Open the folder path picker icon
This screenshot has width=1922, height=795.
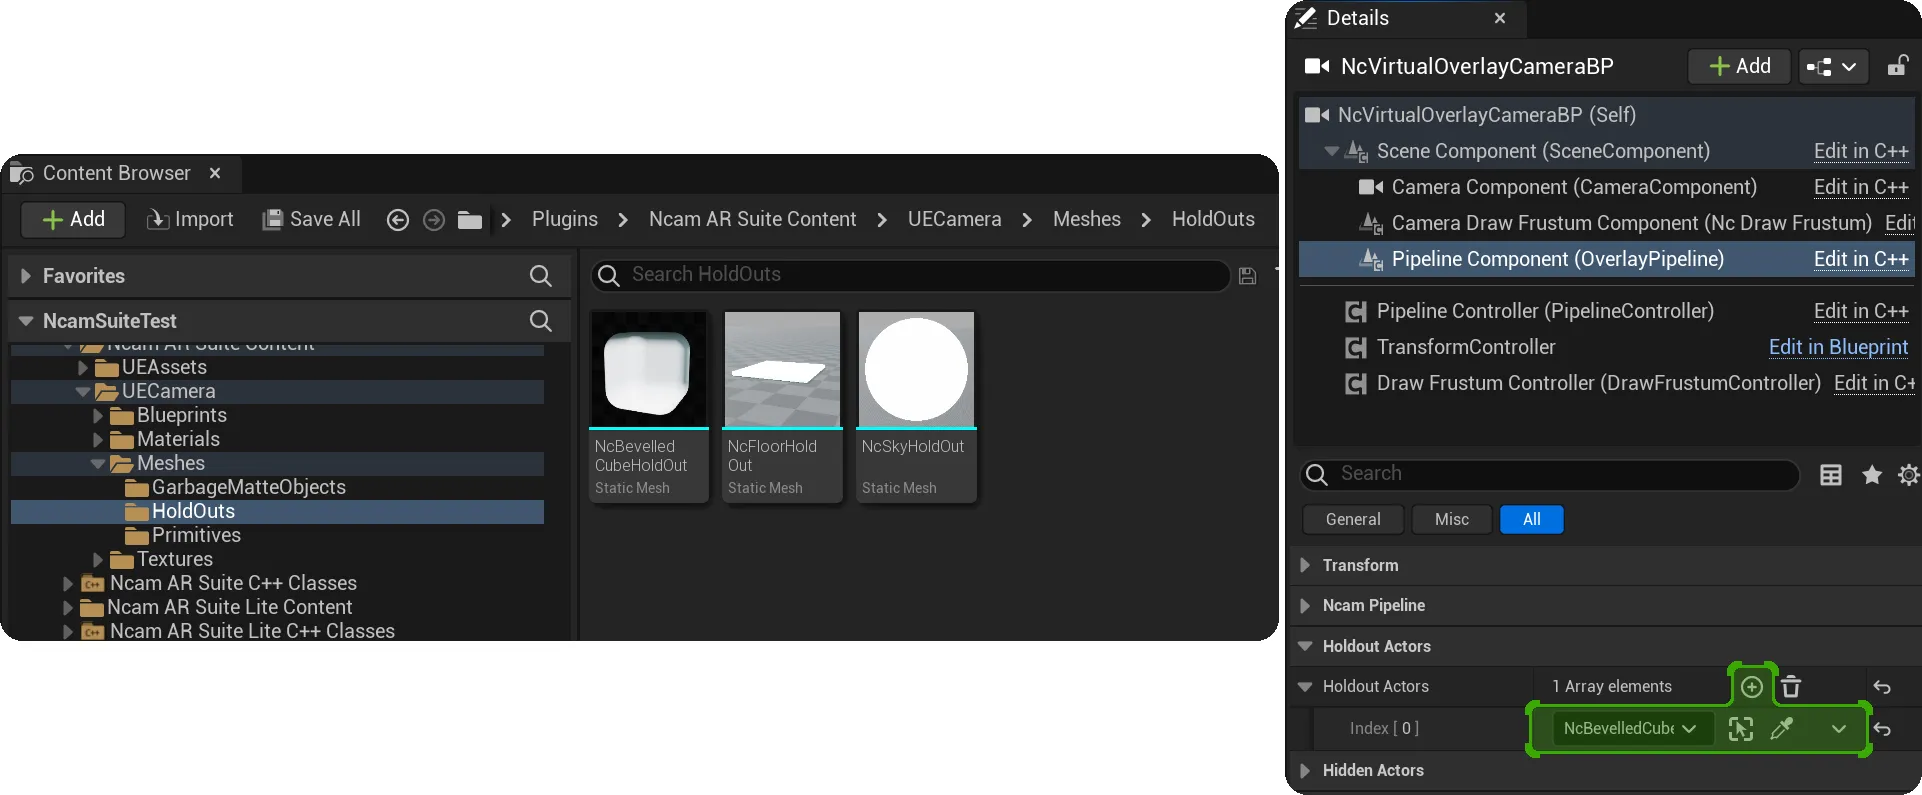pyautogui.click(x=470, y=220)
